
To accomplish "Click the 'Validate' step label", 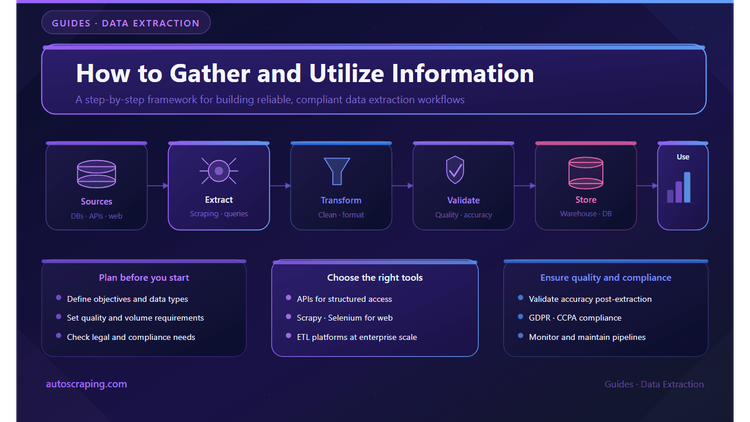I will tap(463, 200).
